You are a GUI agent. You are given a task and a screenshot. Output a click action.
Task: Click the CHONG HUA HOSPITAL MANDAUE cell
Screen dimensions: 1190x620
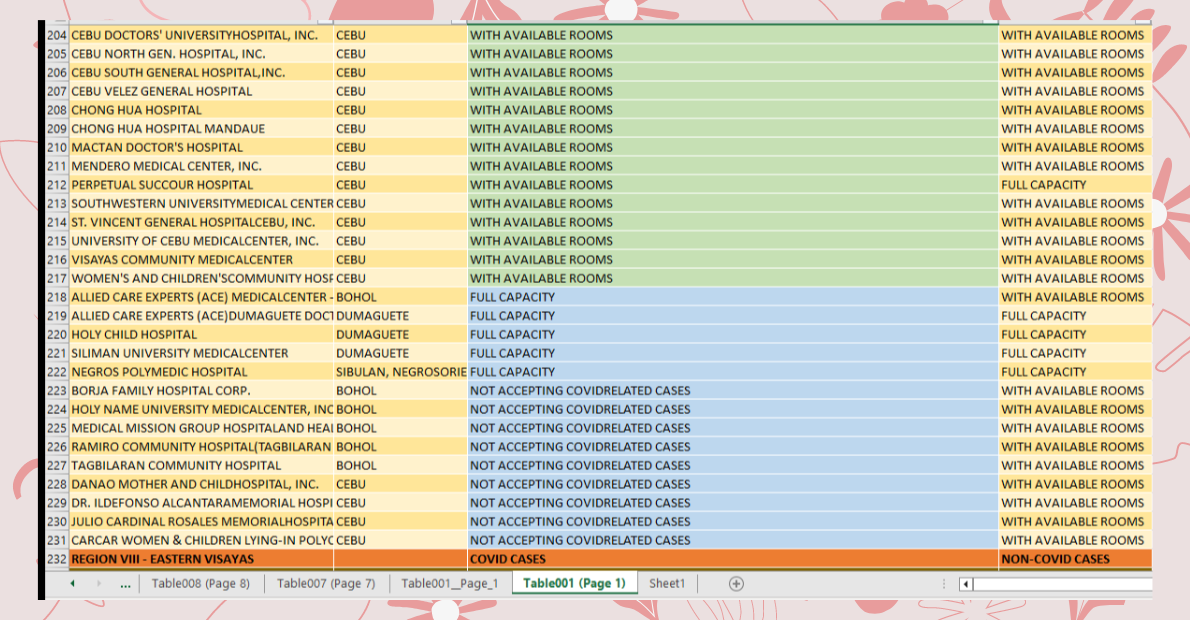tap(201, 128)
